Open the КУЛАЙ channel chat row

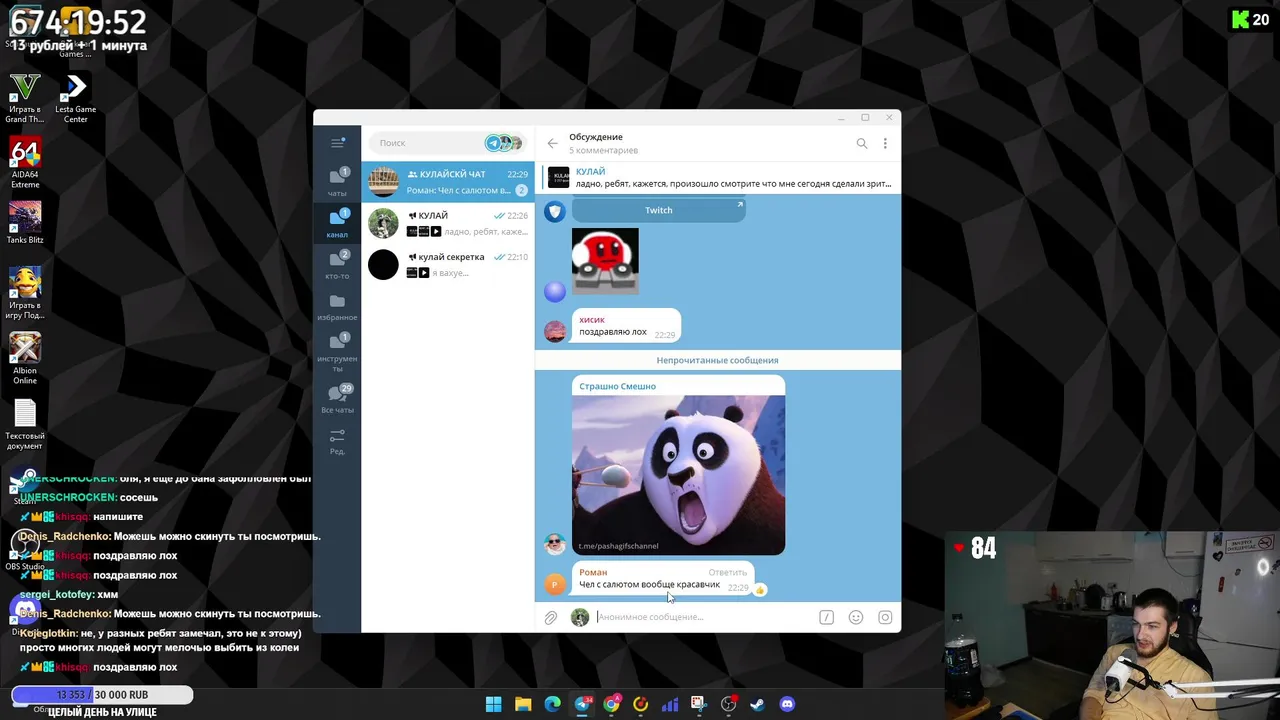pos(448,223)
